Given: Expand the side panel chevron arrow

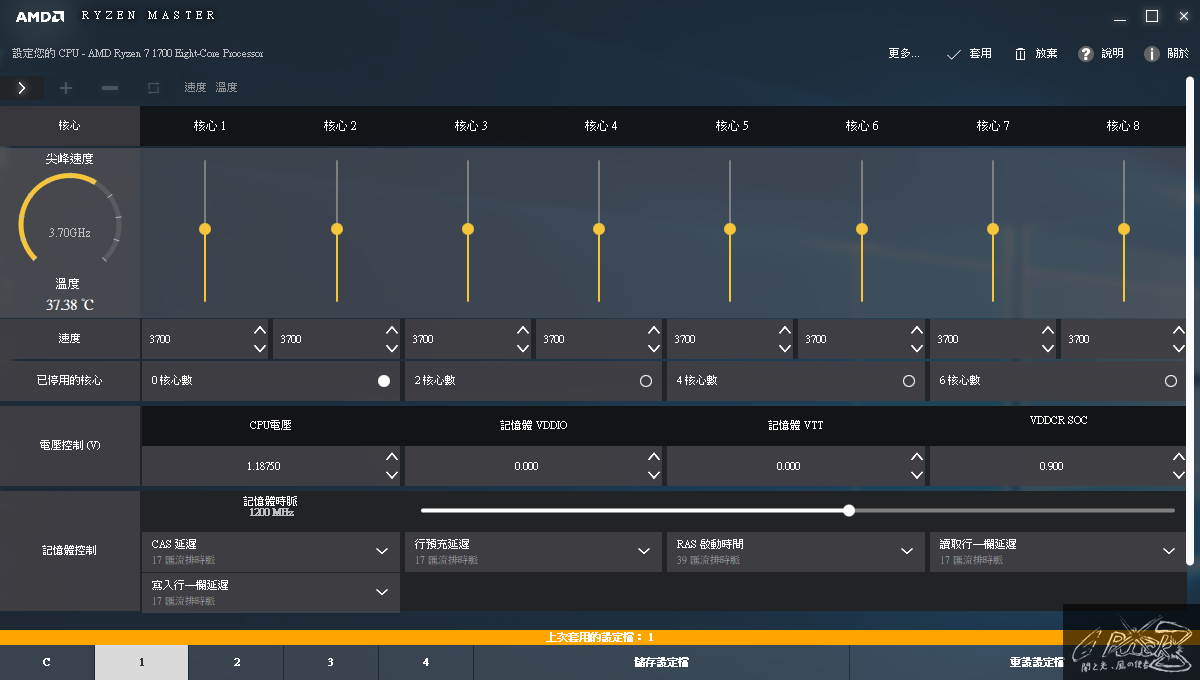Looking at the screenshot, I should [x=22, y=88].
